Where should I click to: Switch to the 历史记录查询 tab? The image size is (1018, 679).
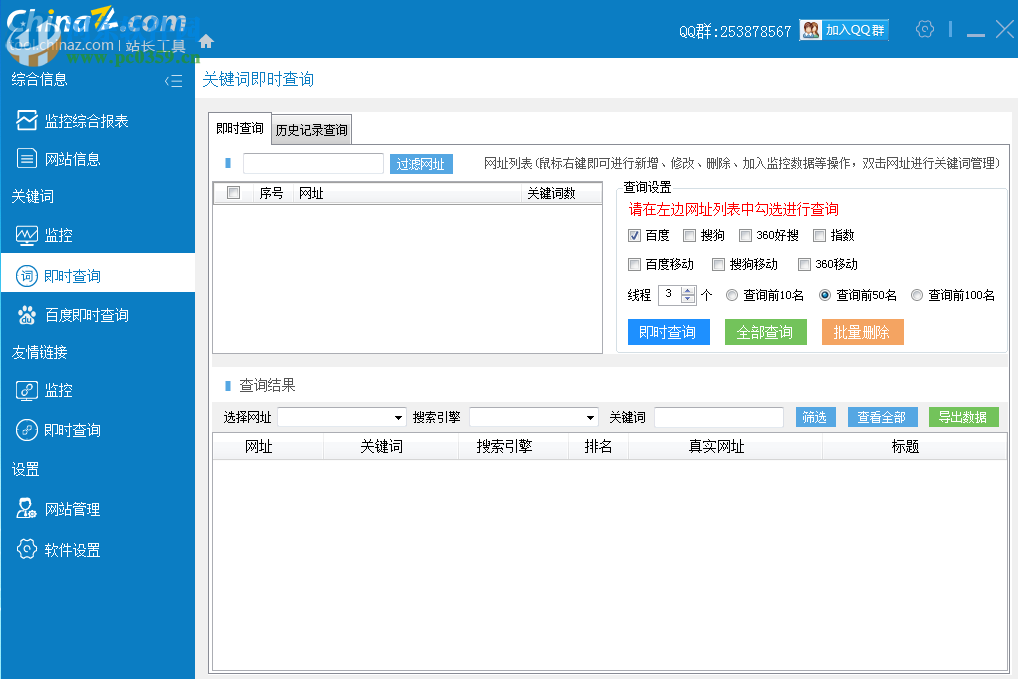pos(313,129)
